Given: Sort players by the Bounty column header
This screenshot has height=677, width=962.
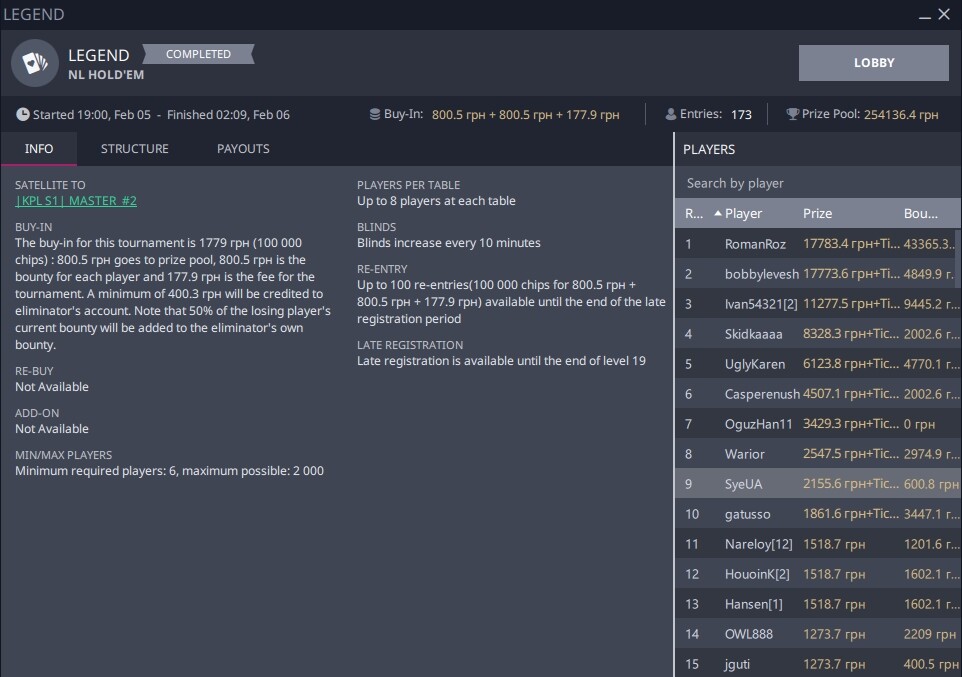Looking at the screenshot, I should [x=920, y=214].
